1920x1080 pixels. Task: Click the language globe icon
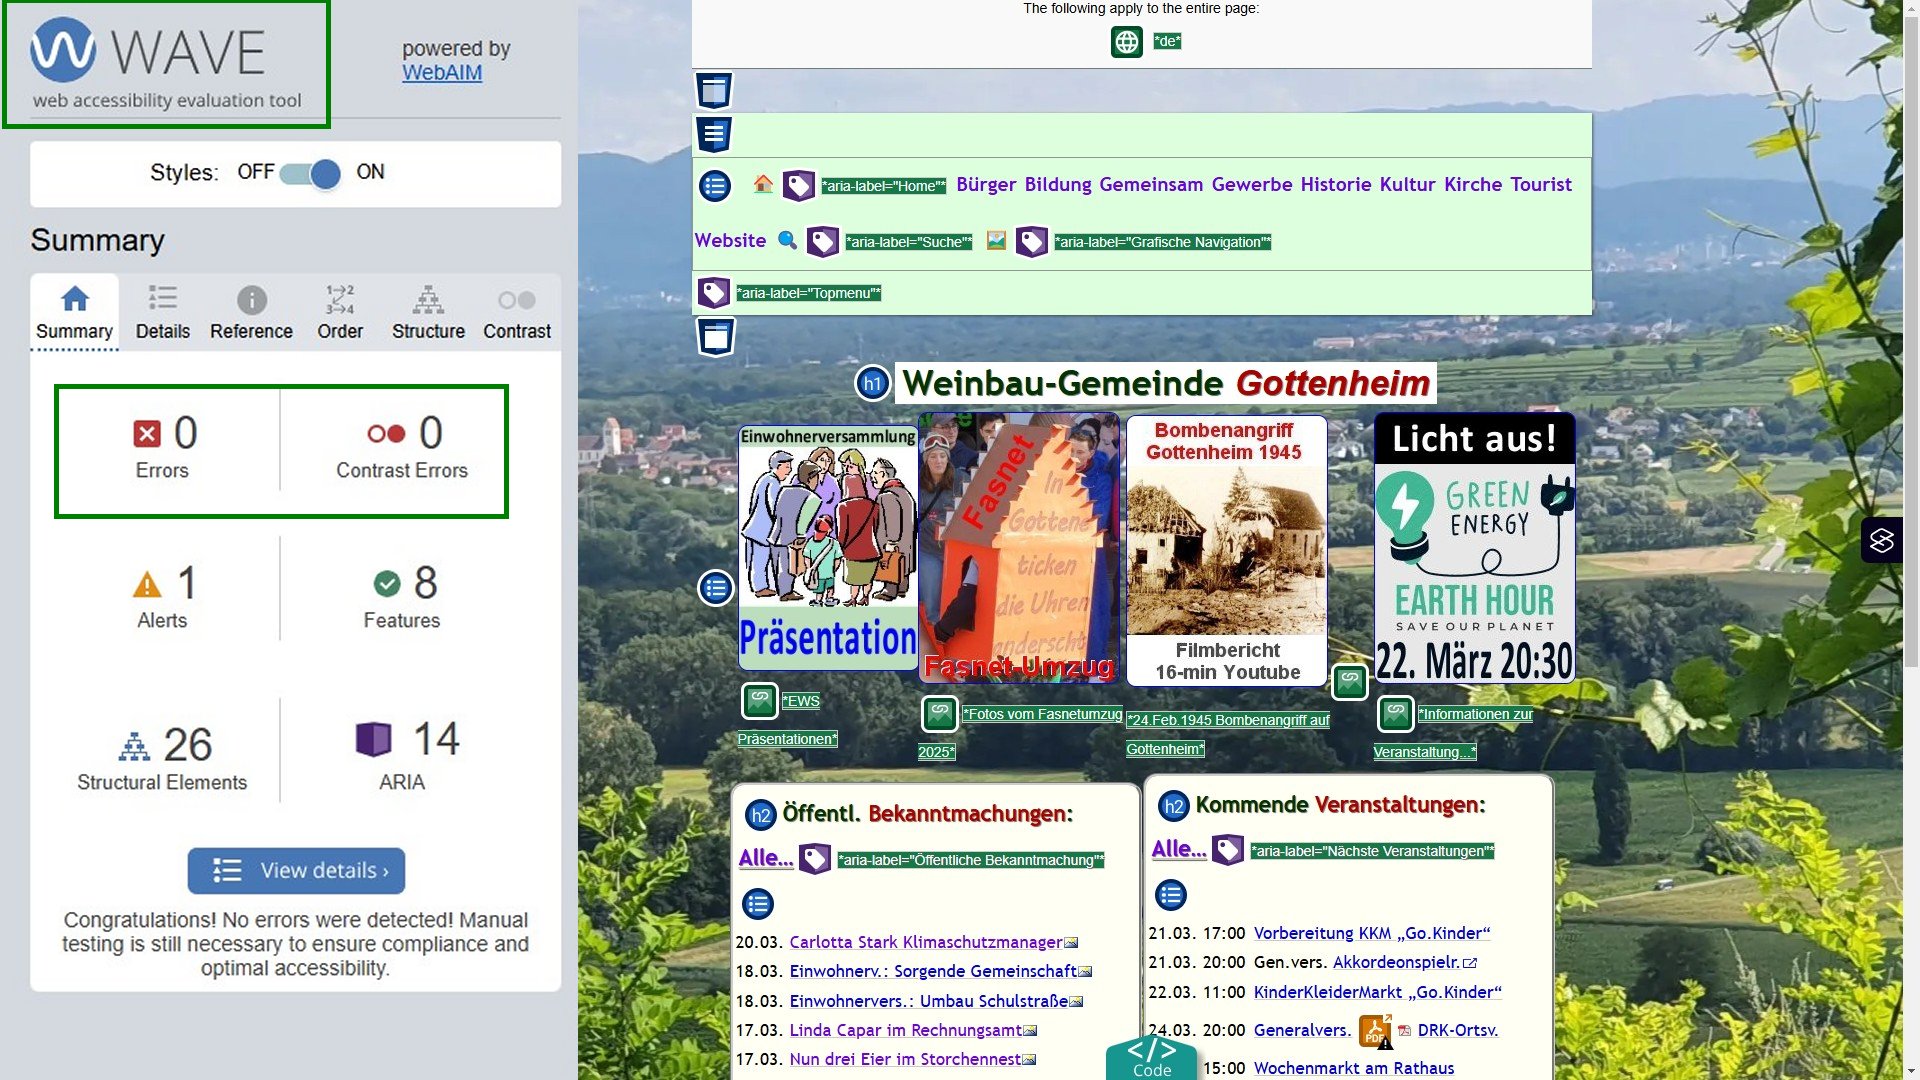[1127, 42]
